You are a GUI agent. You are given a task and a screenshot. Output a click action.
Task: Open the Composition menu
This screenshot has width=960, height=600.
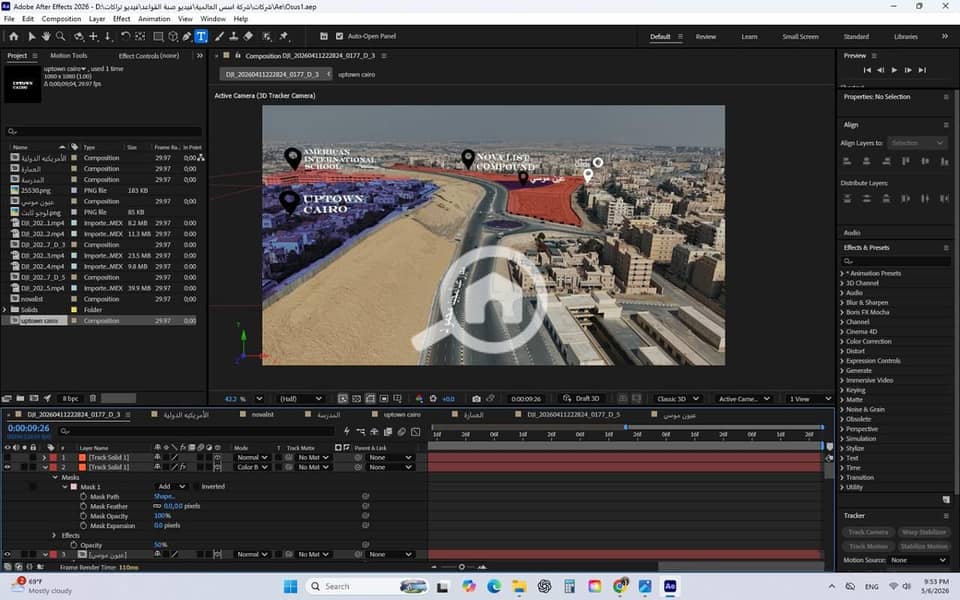pyautogui.click(x=61, y=19)
